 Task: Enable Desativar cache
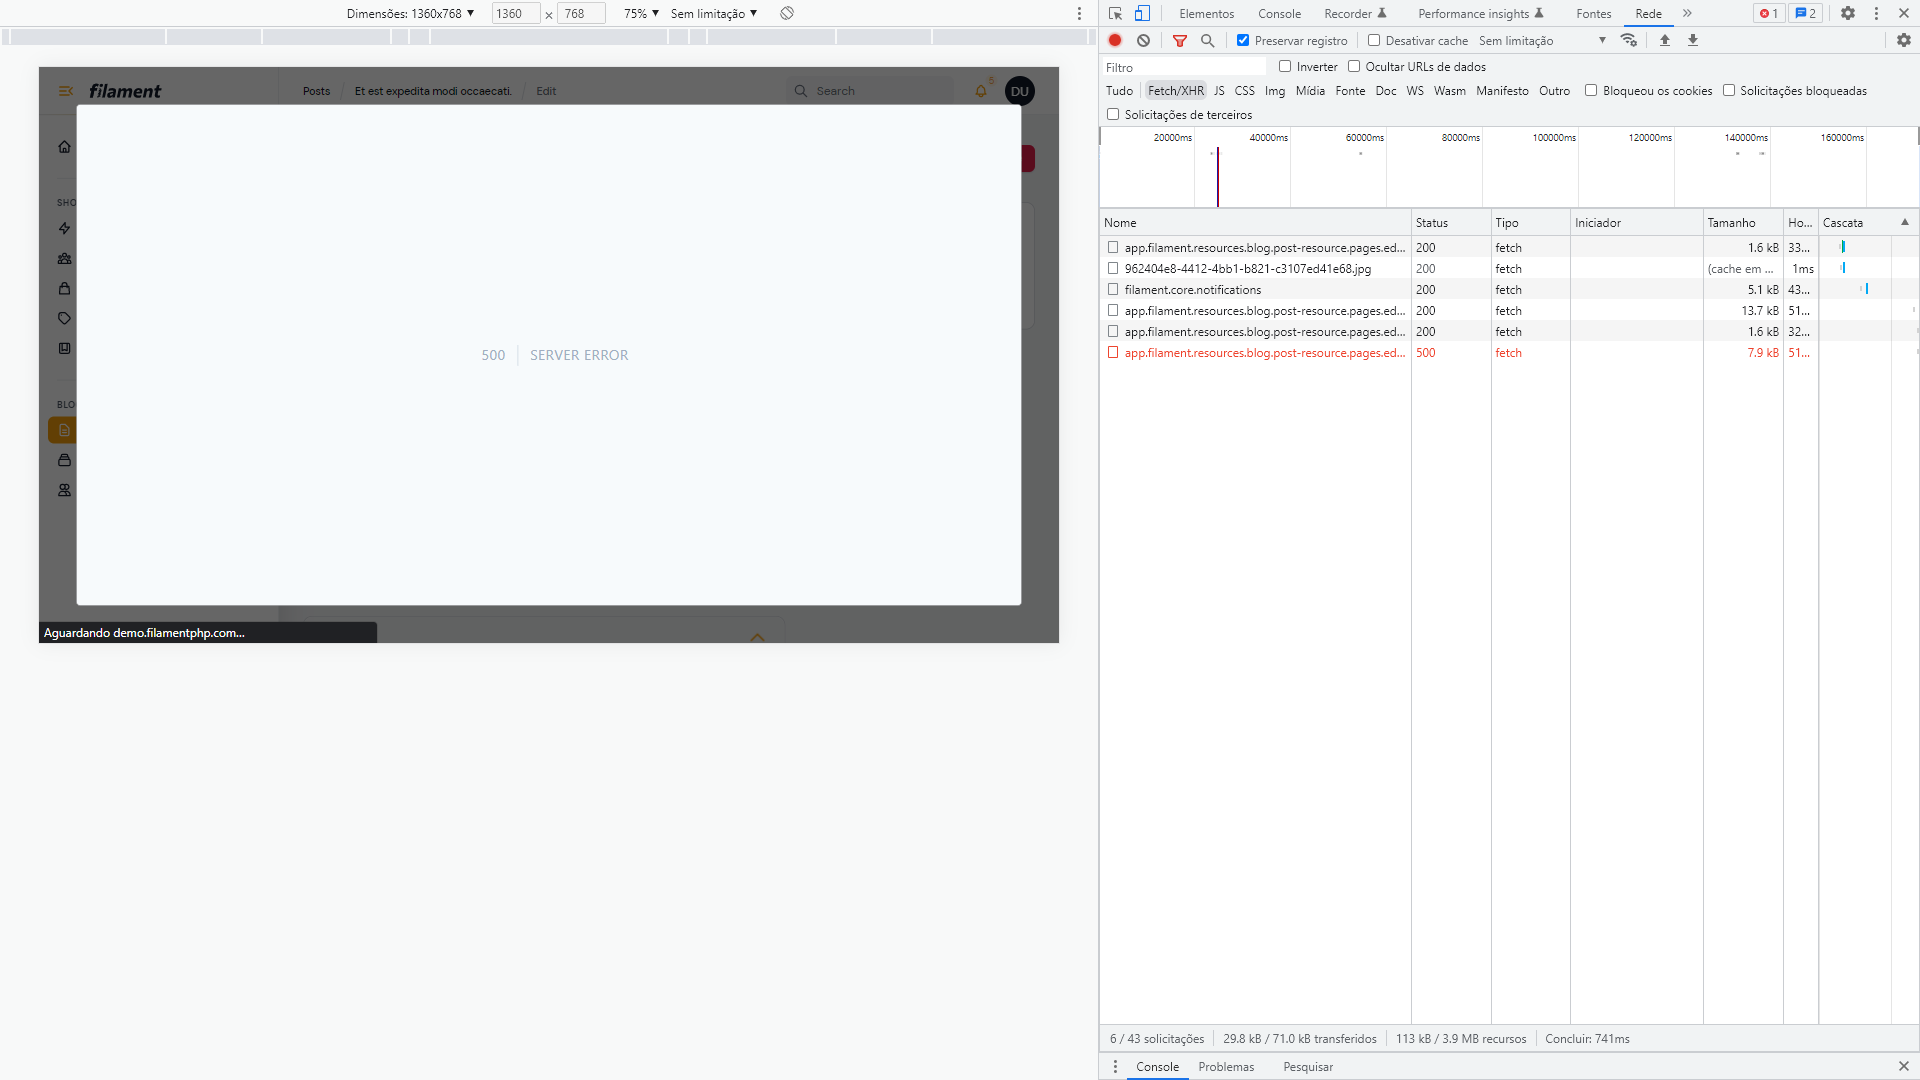[x=1374, y=40]
